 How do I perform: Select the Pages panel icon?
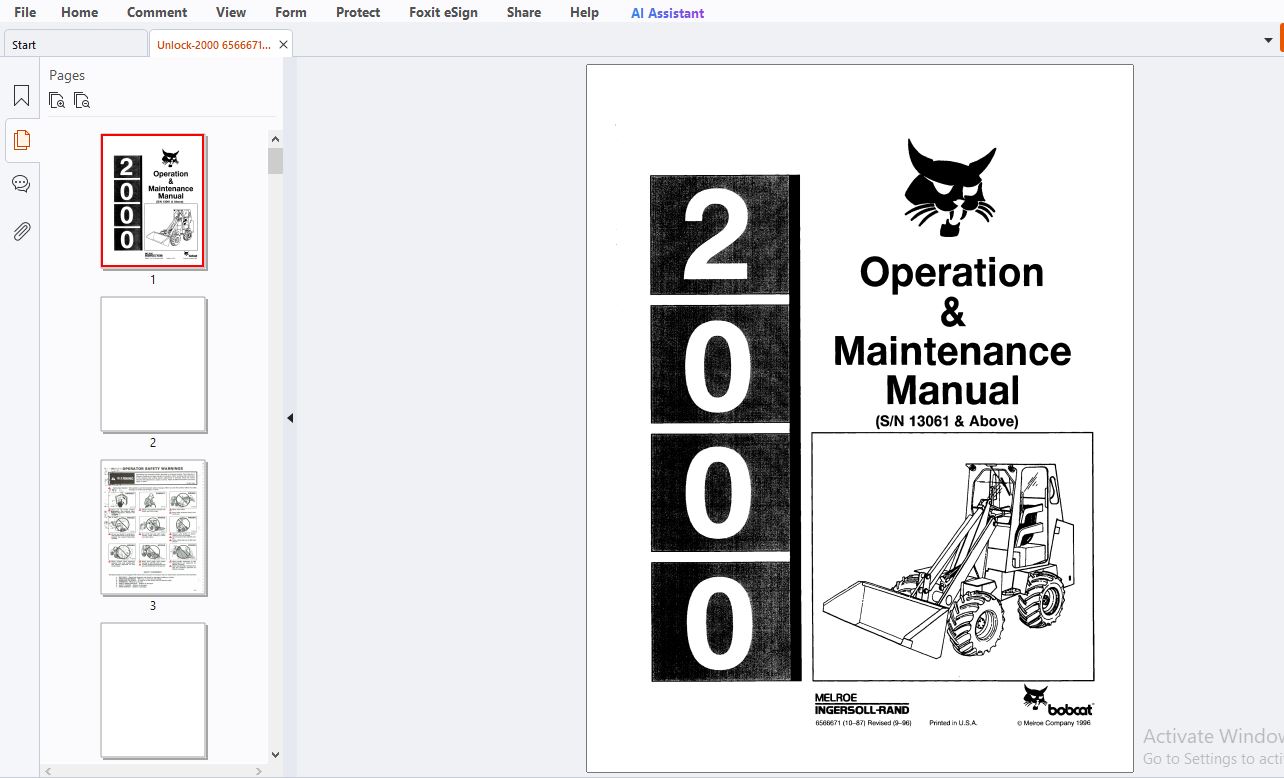point(21,140)
